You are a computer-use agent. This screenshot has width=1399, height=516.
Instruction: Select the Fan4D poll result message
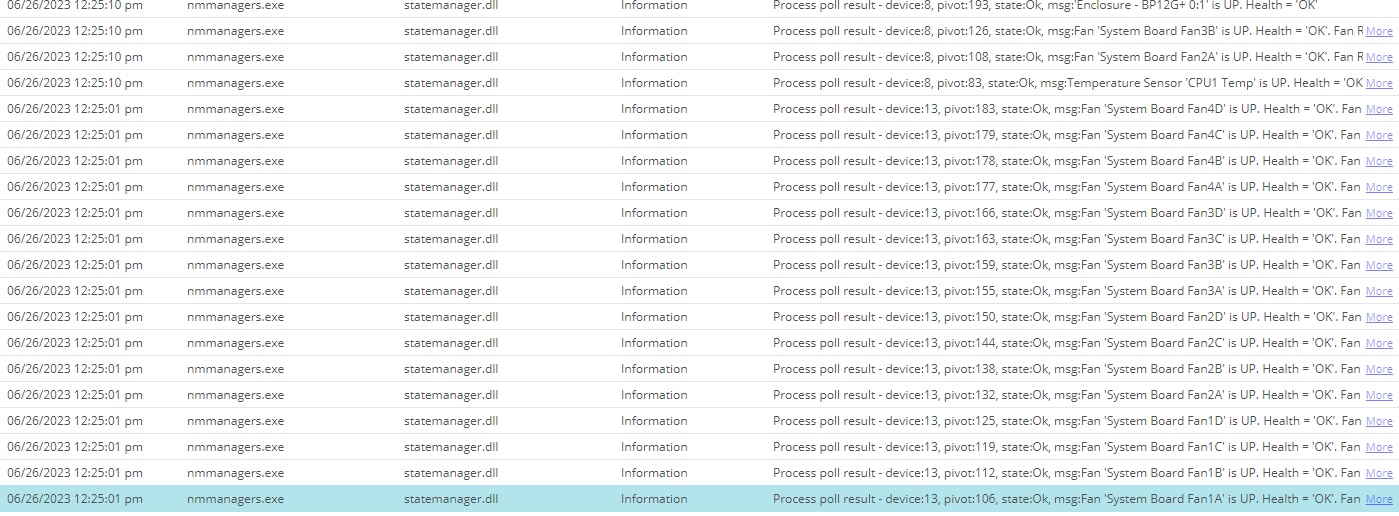[x=1068, y=109]
